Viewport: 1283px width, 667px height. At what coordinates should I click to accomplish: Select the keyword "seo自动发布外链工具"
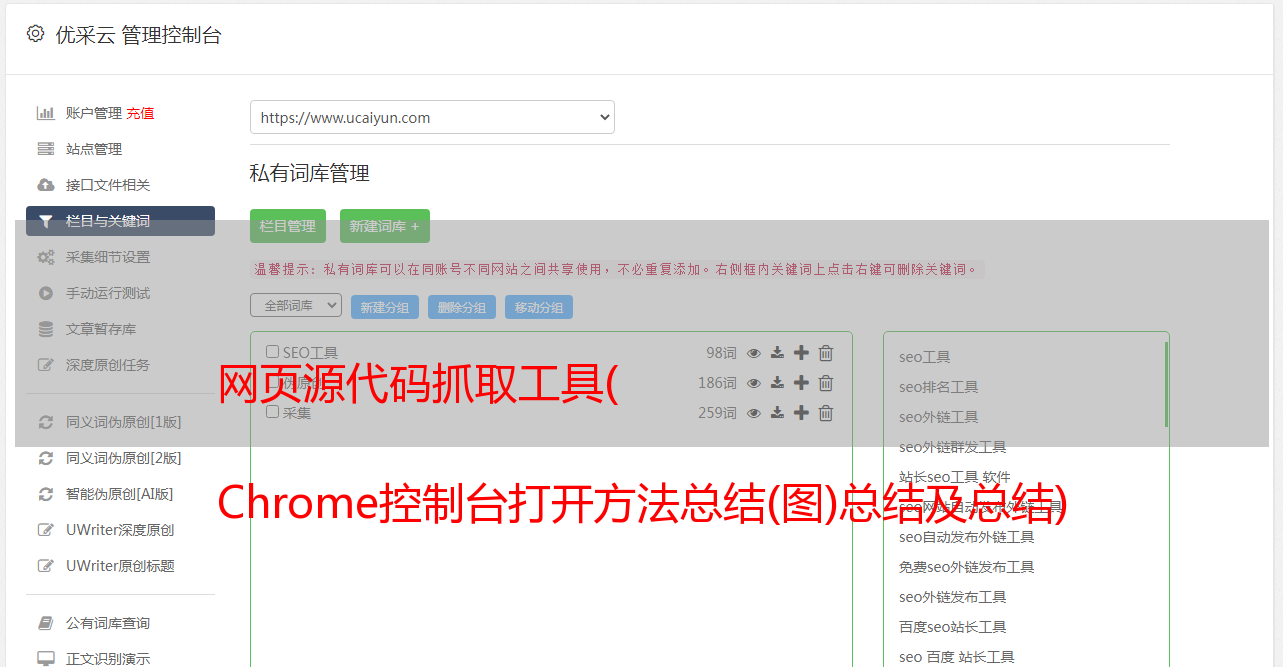pyautogui.click(x=967, y=537)
